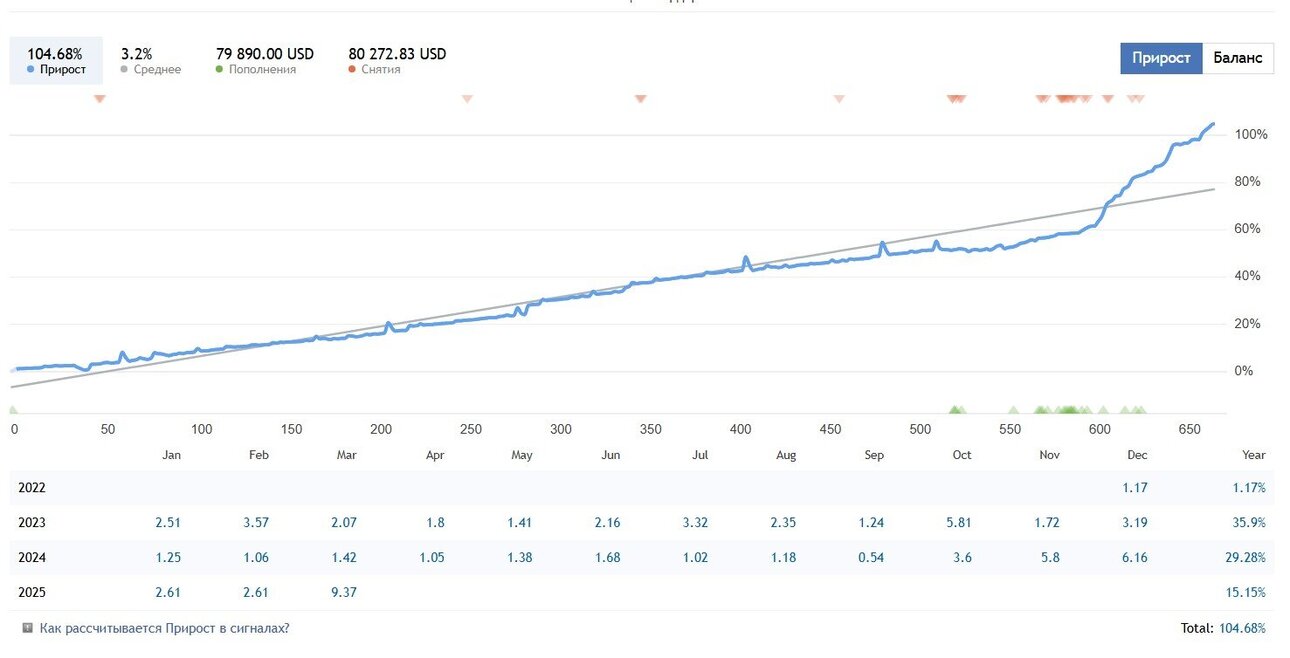This screenshot has height=658, width=1290.
Task: Click the green dot next to Пополнения
Action: pyautogui.click(x=219, y=70)
